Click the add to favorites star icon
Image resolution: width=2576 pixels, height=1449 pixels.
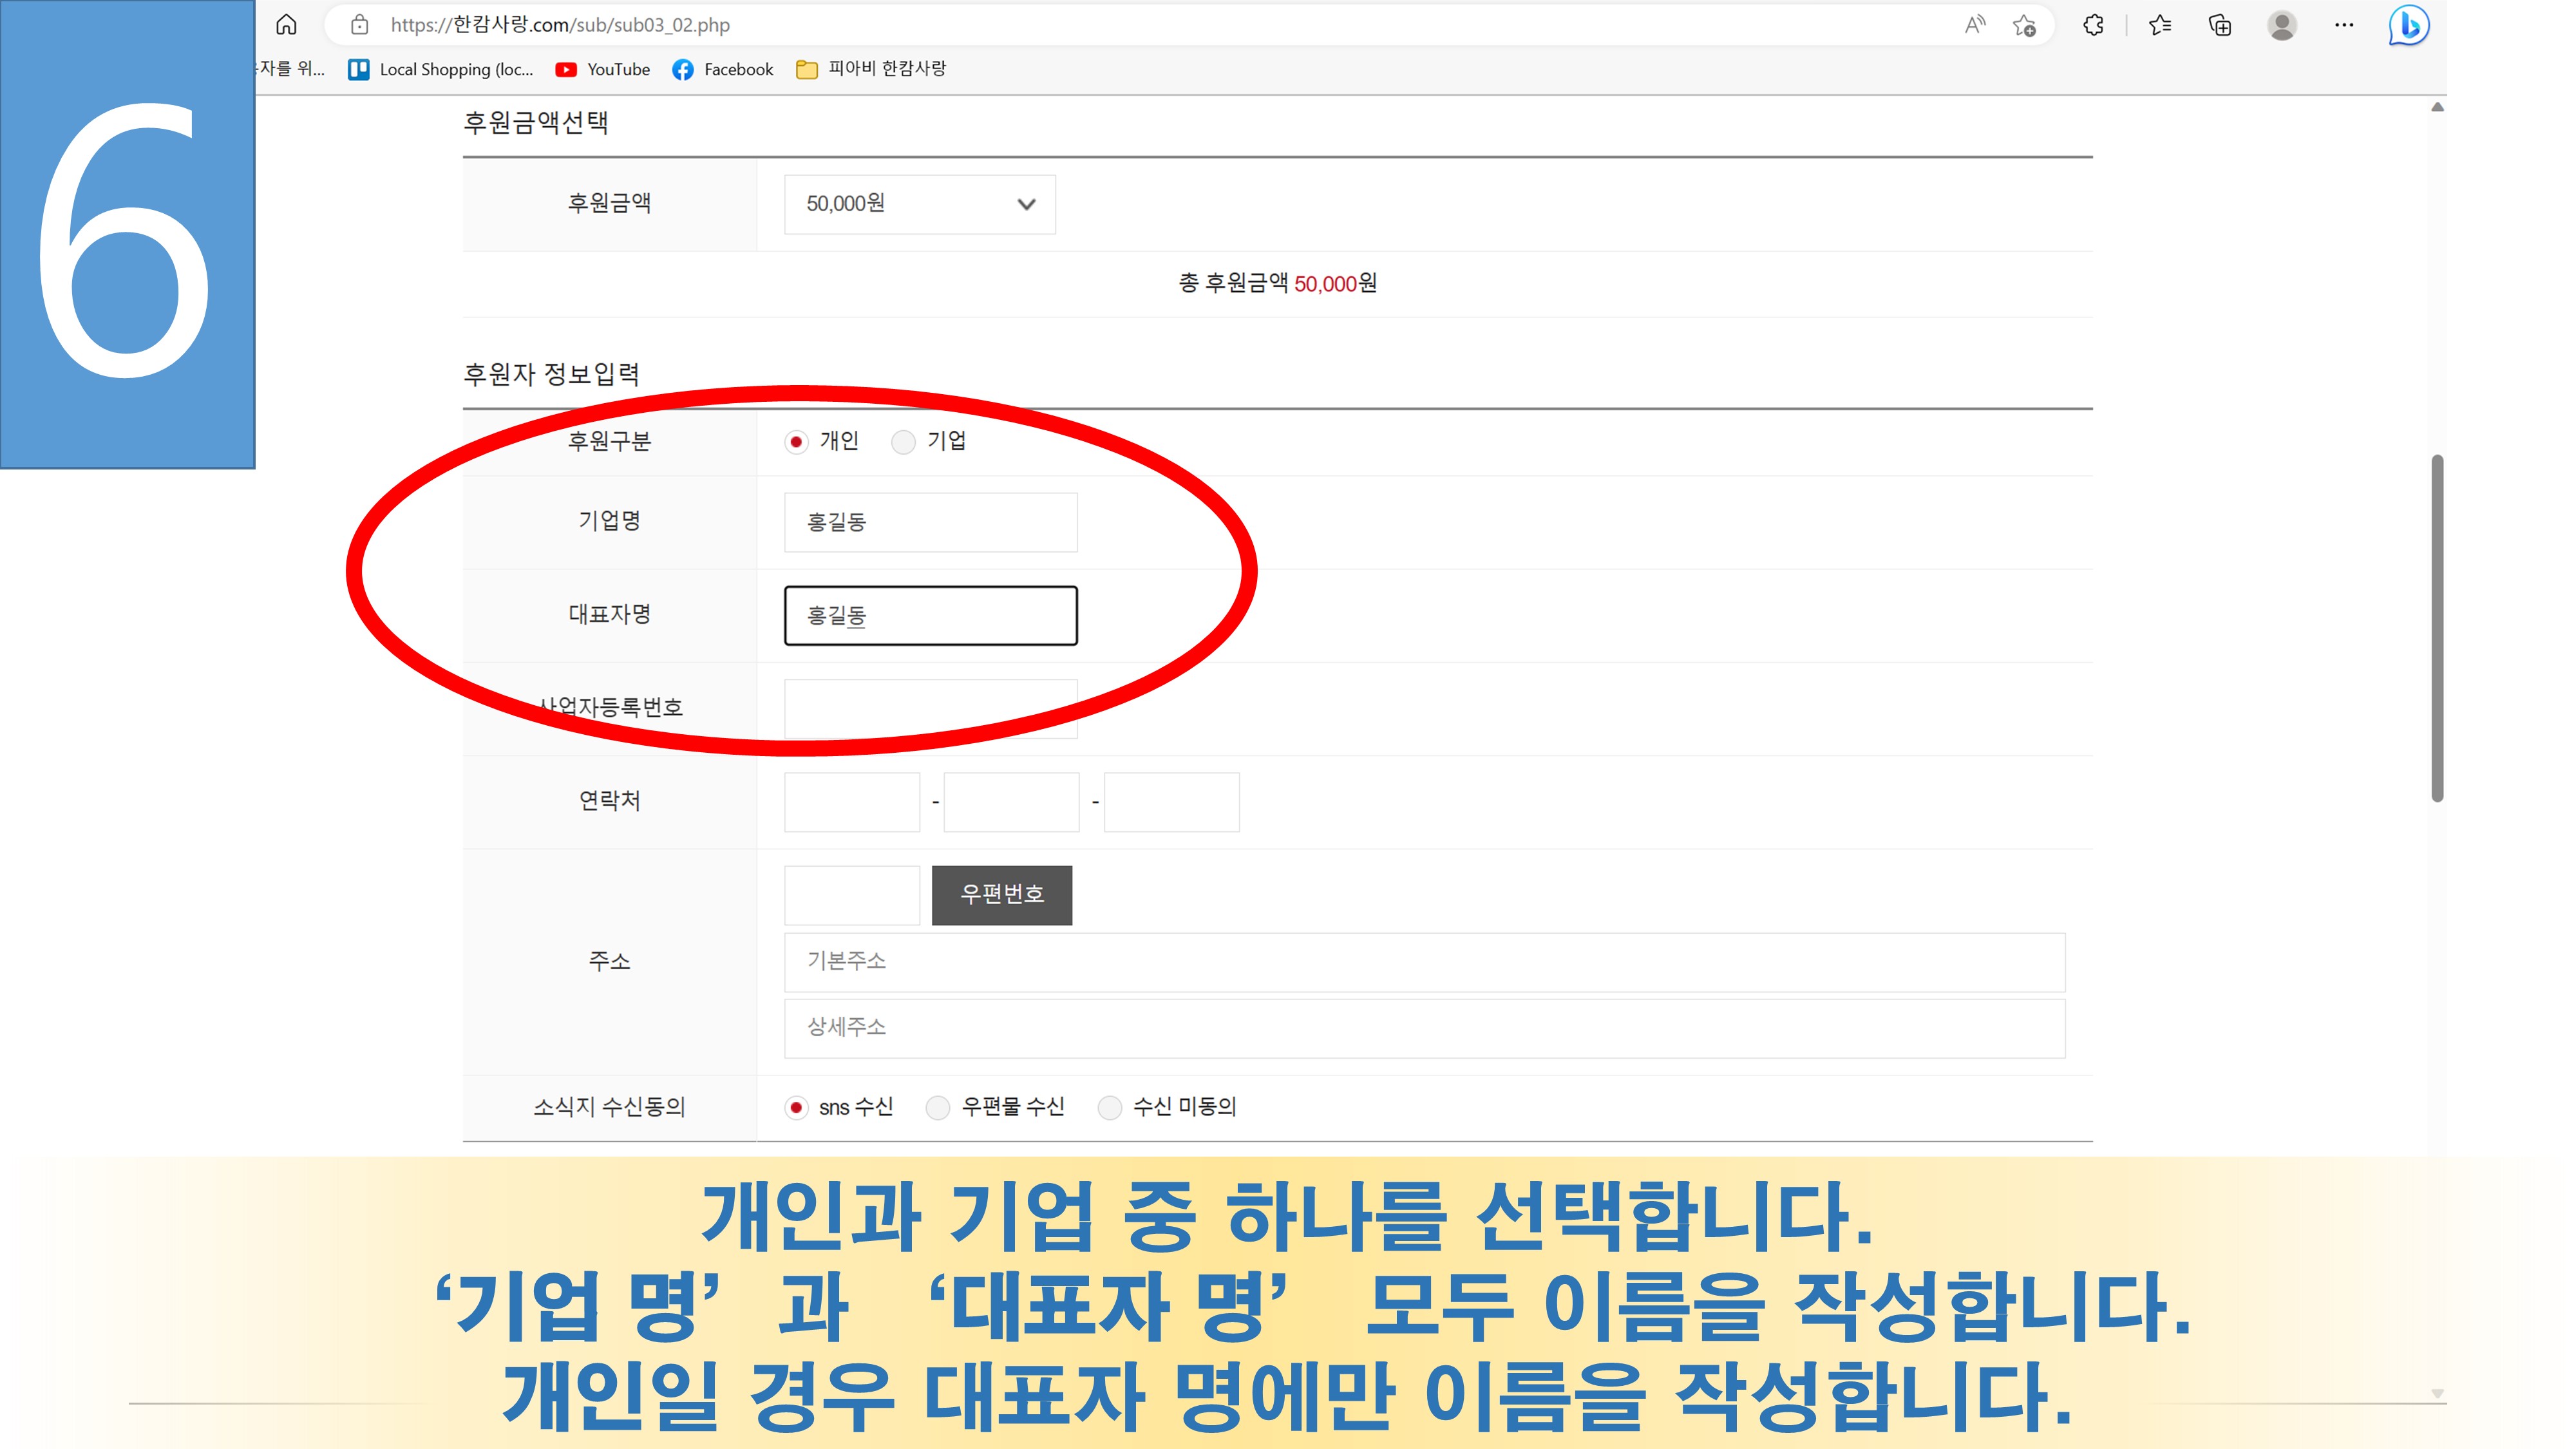coord(2024,25)
